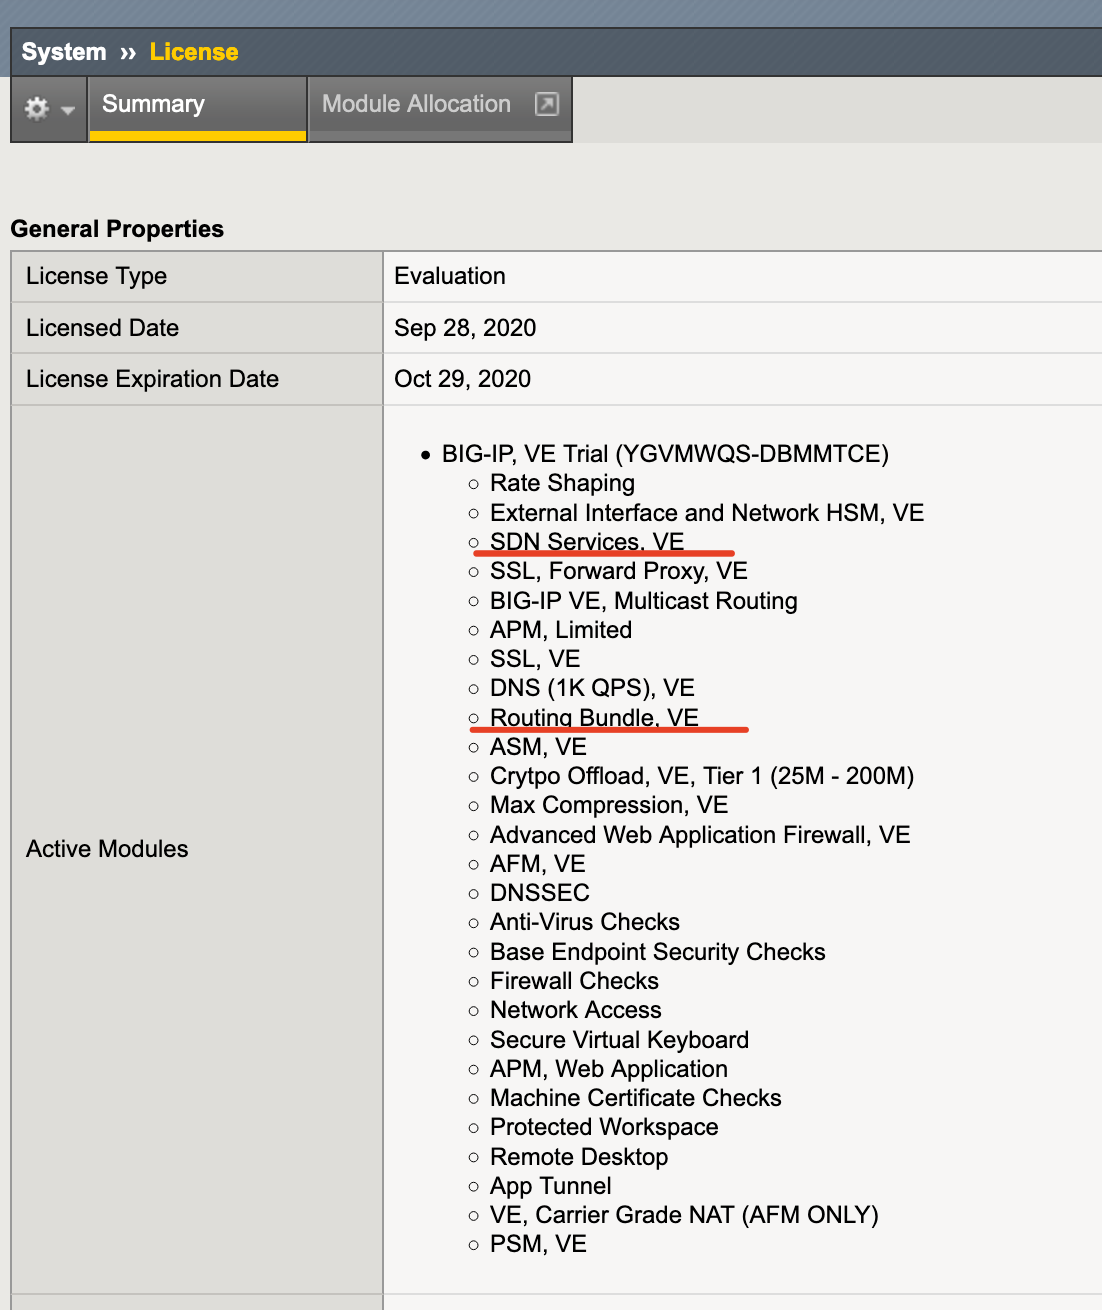
Task: Open the gear settings dropdown menu
Action: coord(49,108)
